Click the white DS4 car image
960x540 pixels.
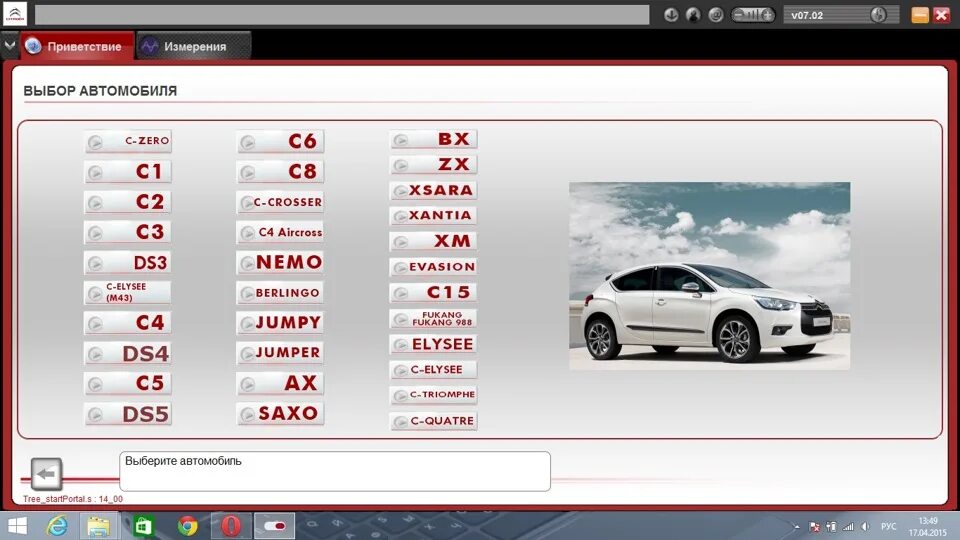click(710, 276)
